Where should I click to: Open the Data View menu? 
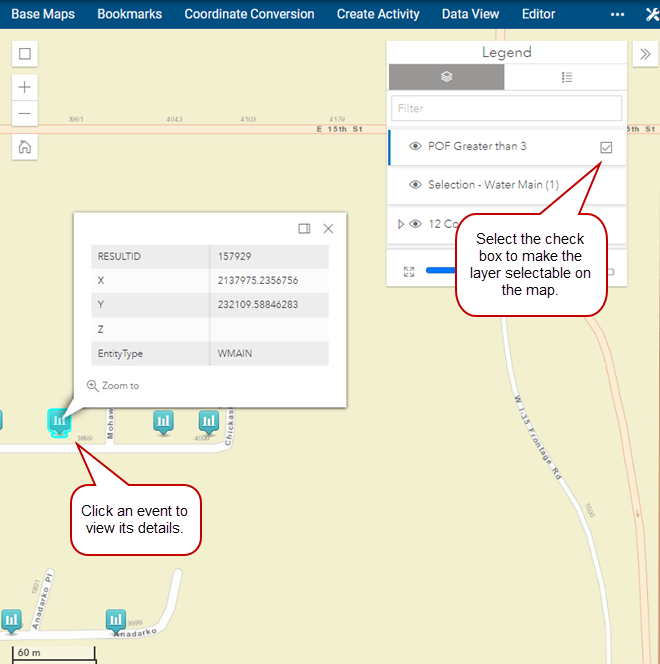click(470, 14)
